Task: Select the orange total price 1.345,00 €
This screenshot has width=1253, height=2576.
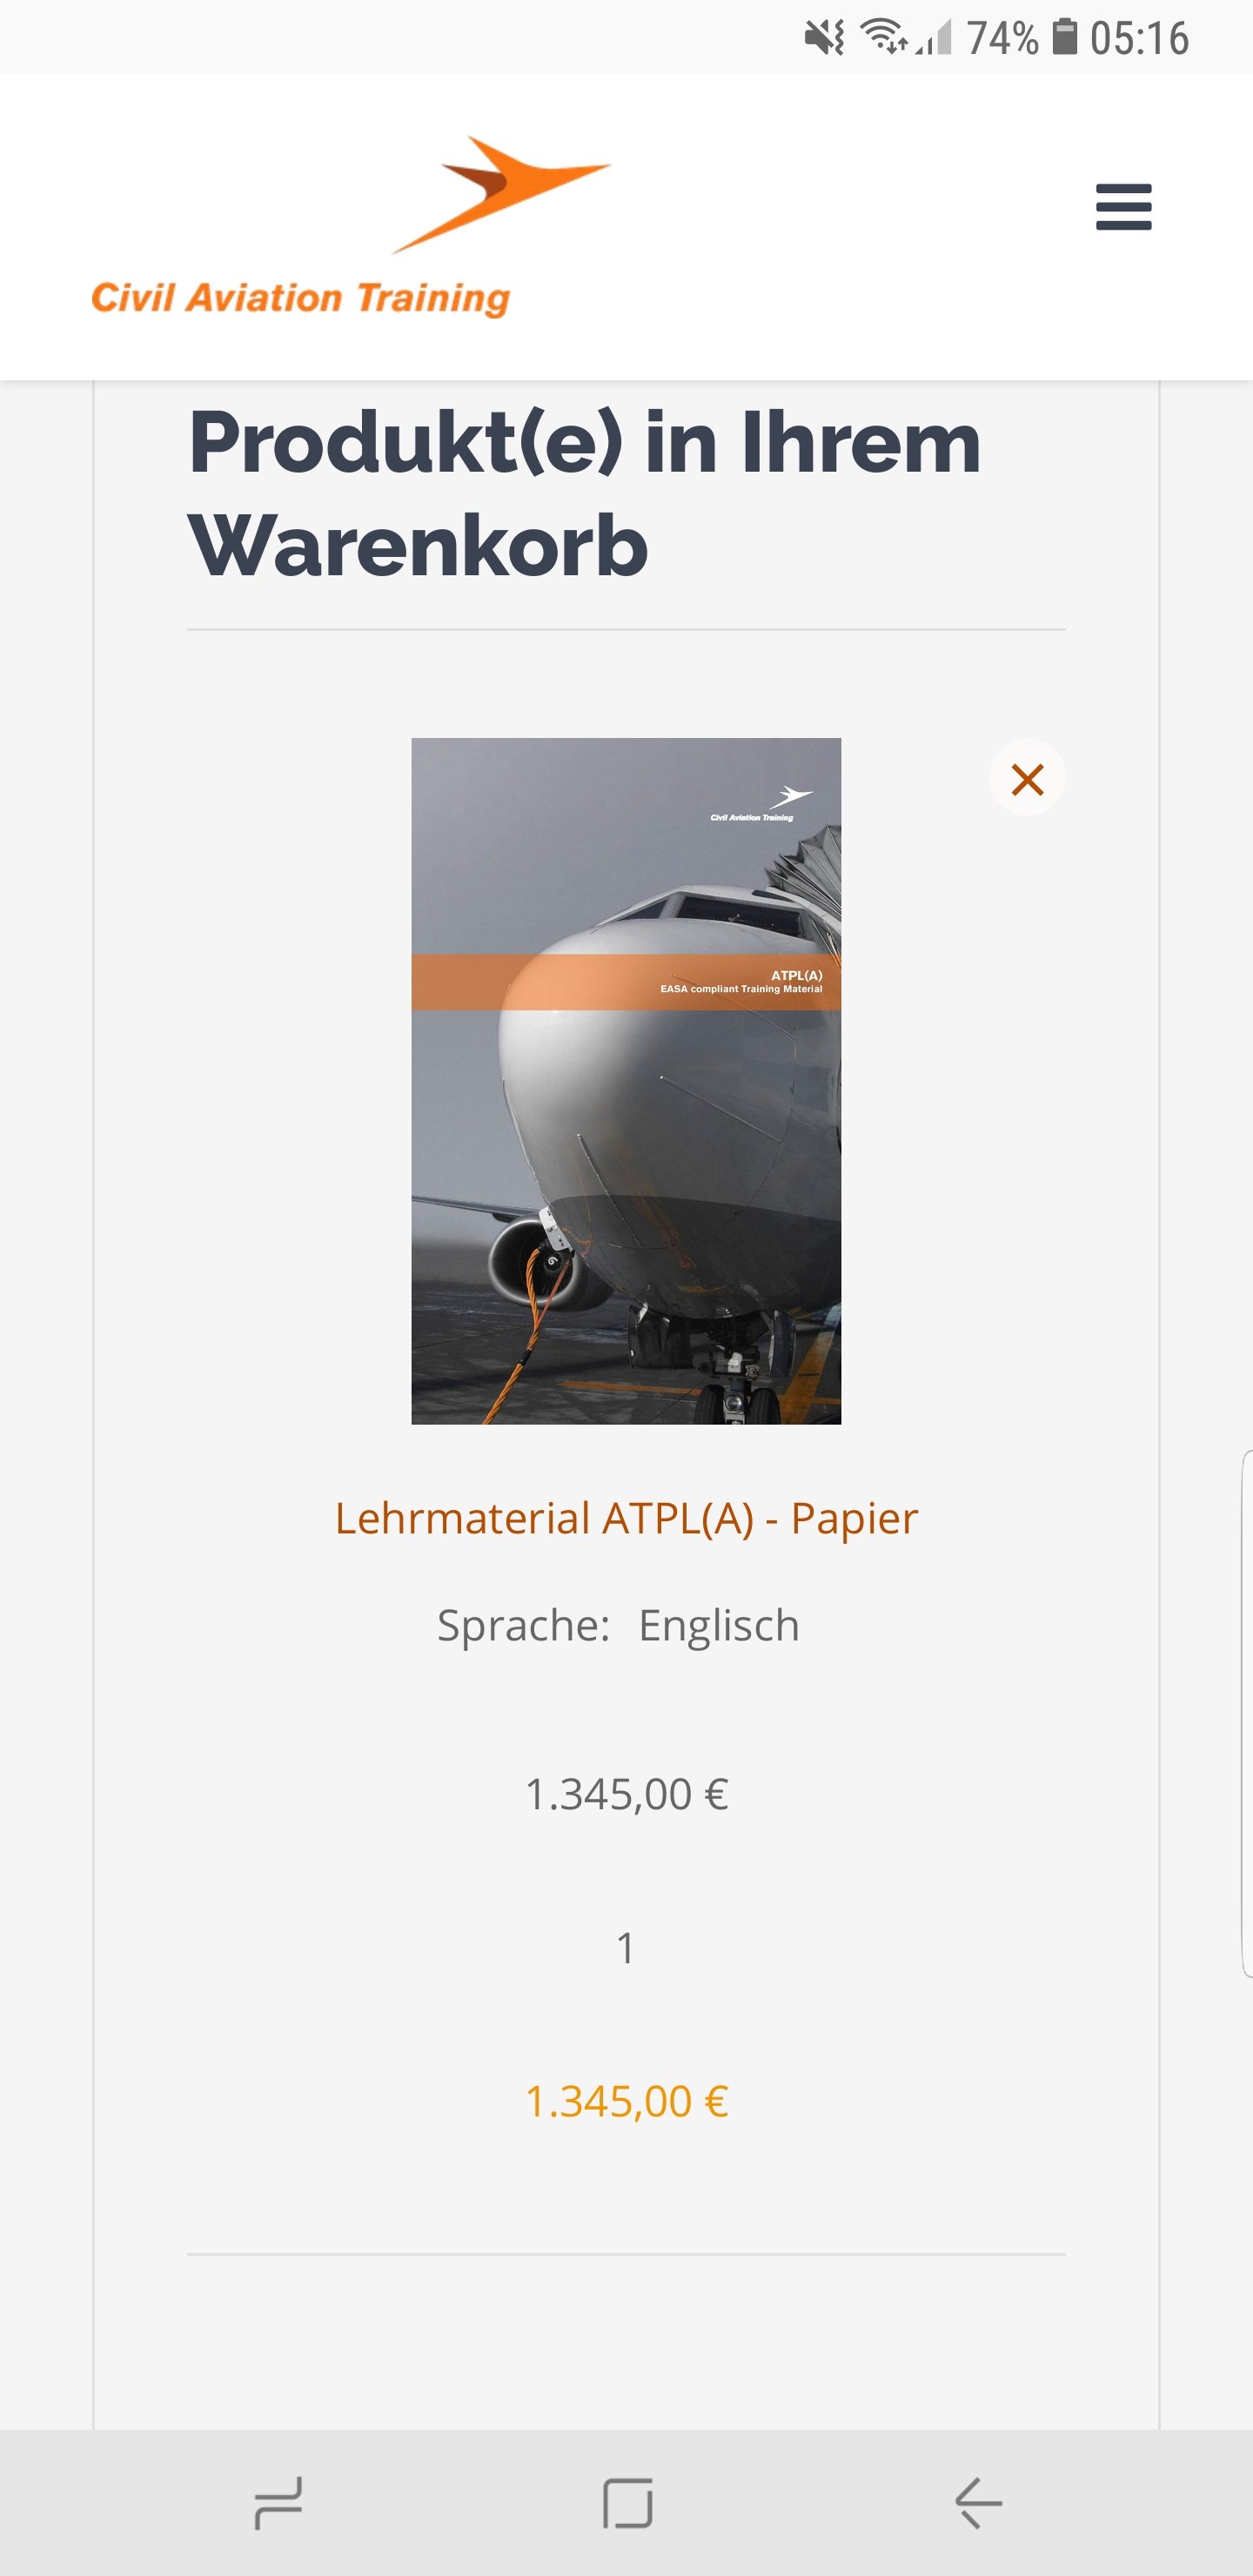Action: point(626,2101)
